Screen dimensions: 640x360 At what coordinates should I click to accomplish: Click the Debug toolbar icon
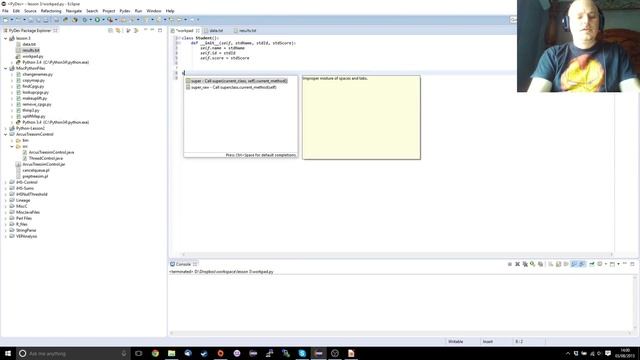click(x=84, y=20)
